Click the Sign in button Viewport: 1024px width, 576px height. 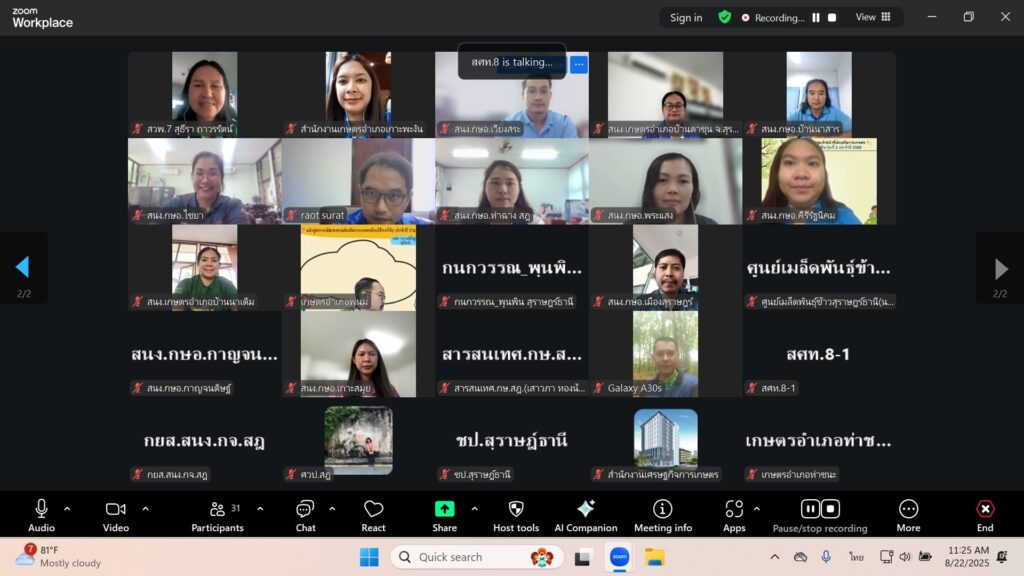pos(686,17)
